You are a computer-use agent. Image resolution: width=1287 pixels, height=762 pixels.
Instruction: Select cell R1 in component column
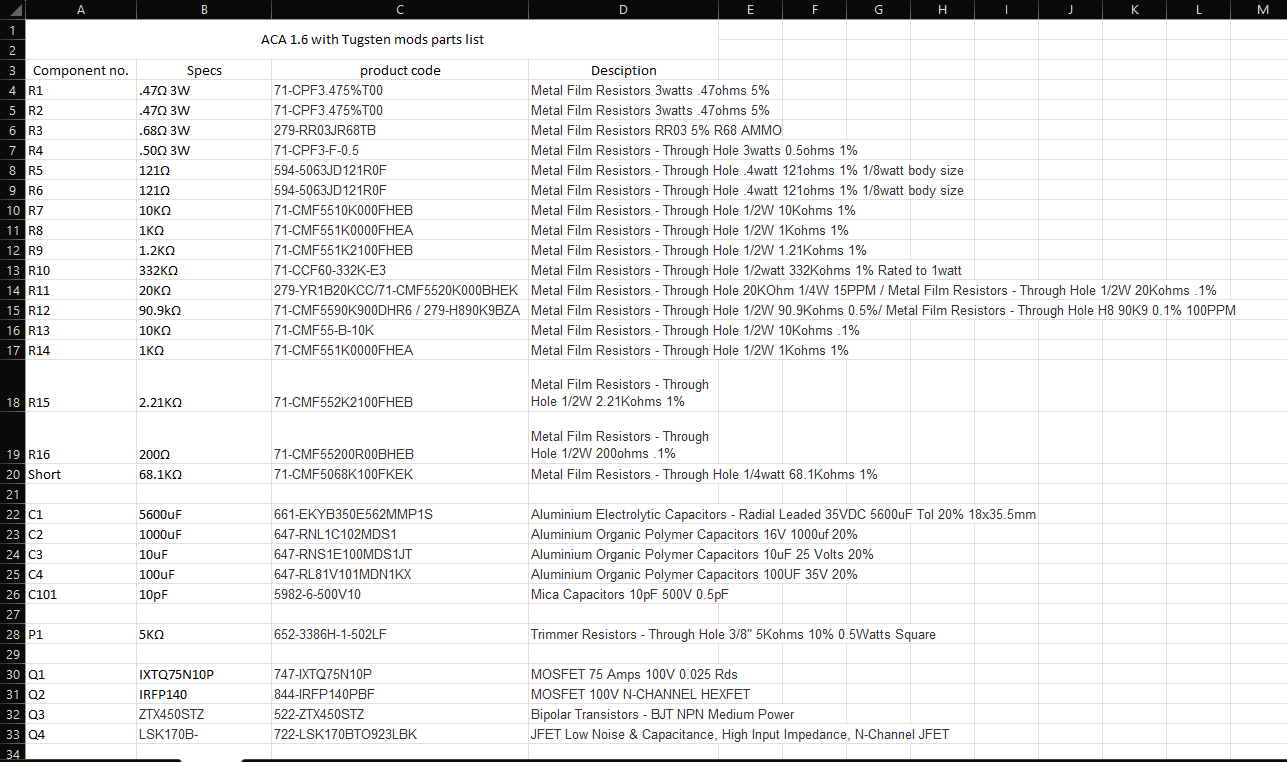(x=80, y=90)
